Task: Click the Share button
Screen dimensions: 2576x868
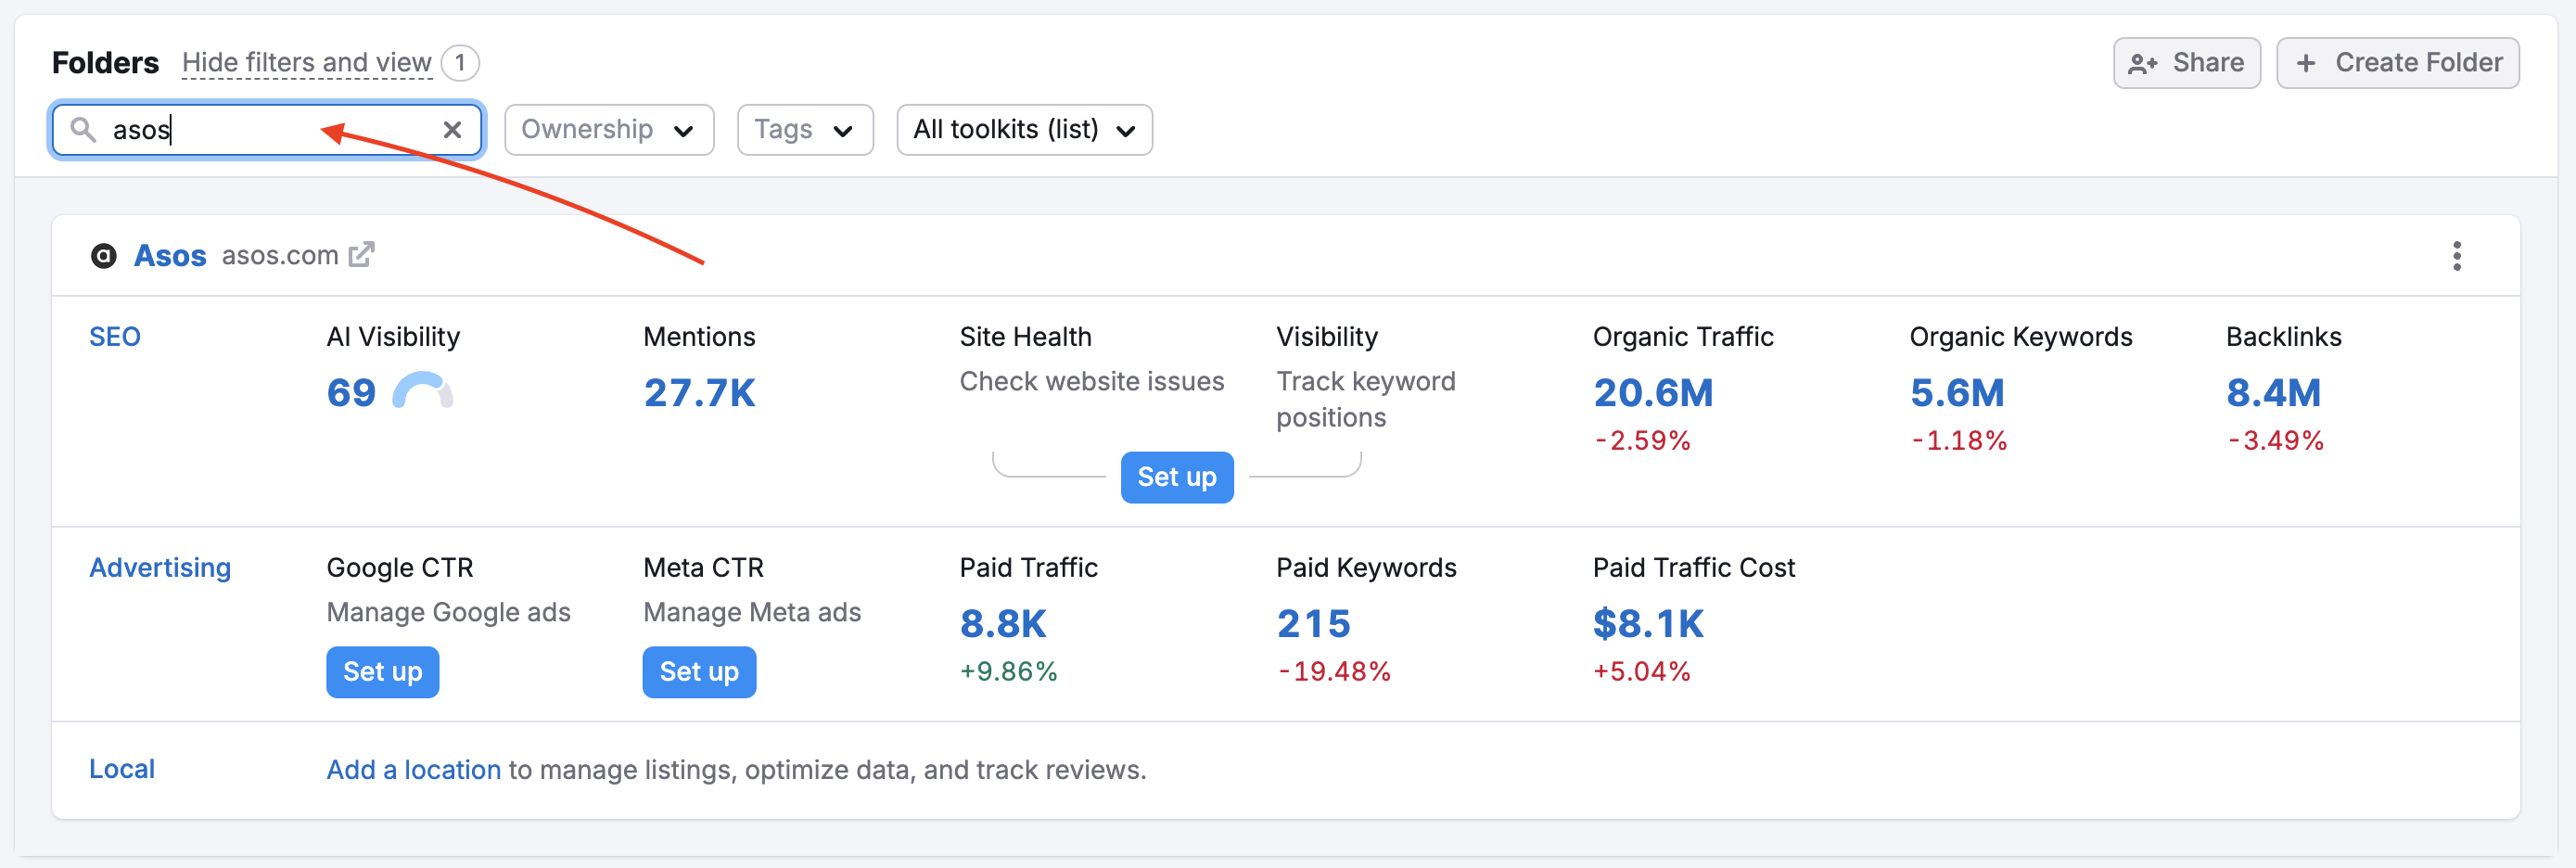Action: coord(2186,63)
